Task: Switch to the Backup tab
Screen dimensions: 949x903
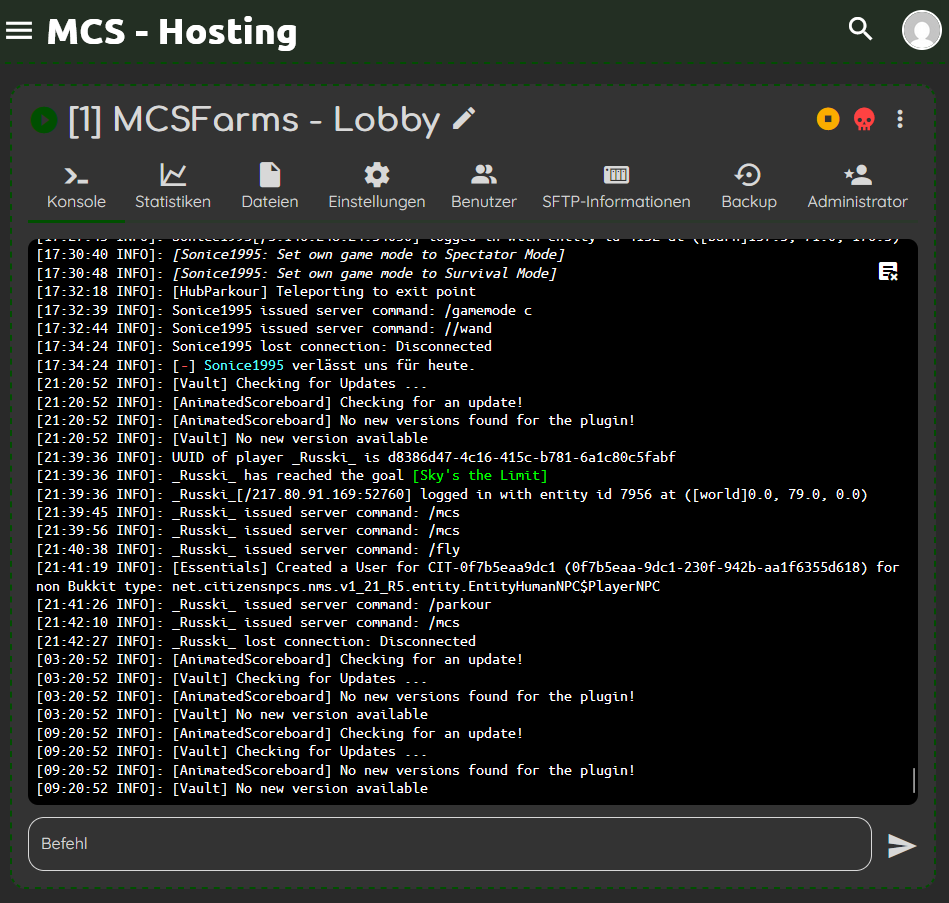Action: point(749,187)
